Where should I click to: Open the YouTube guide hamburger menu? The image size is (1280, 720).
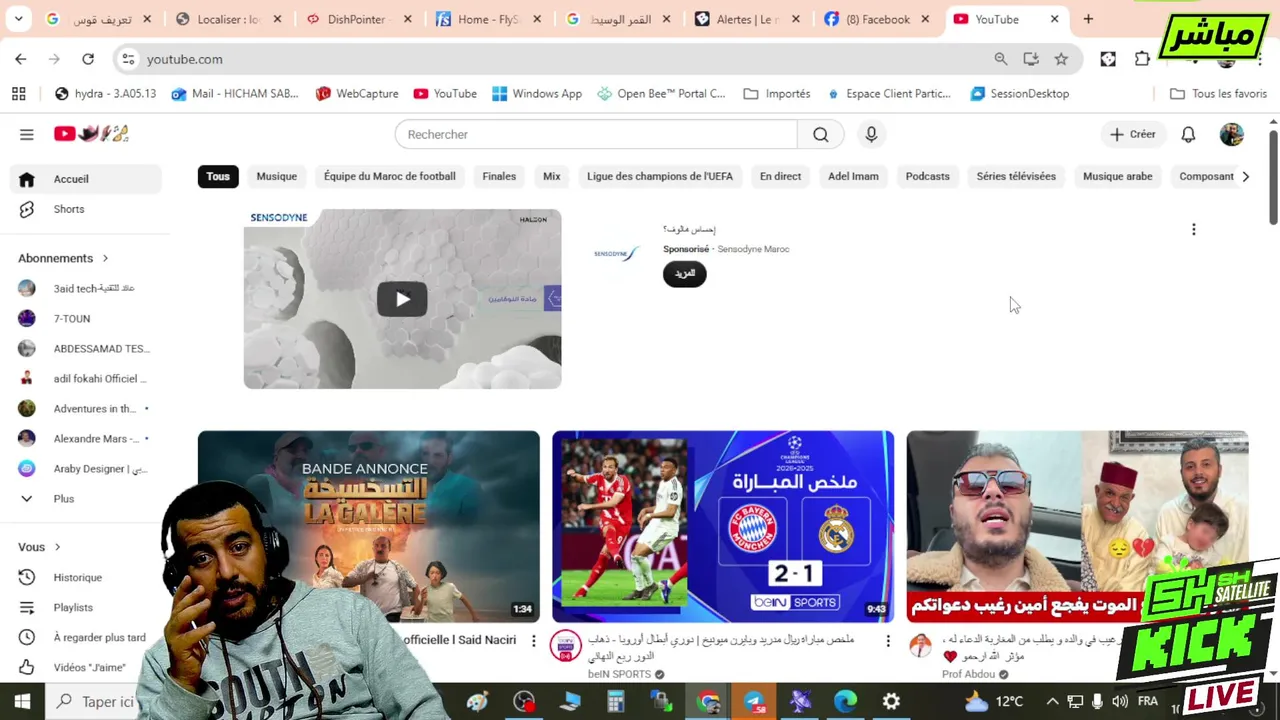(x=27, y=134)
